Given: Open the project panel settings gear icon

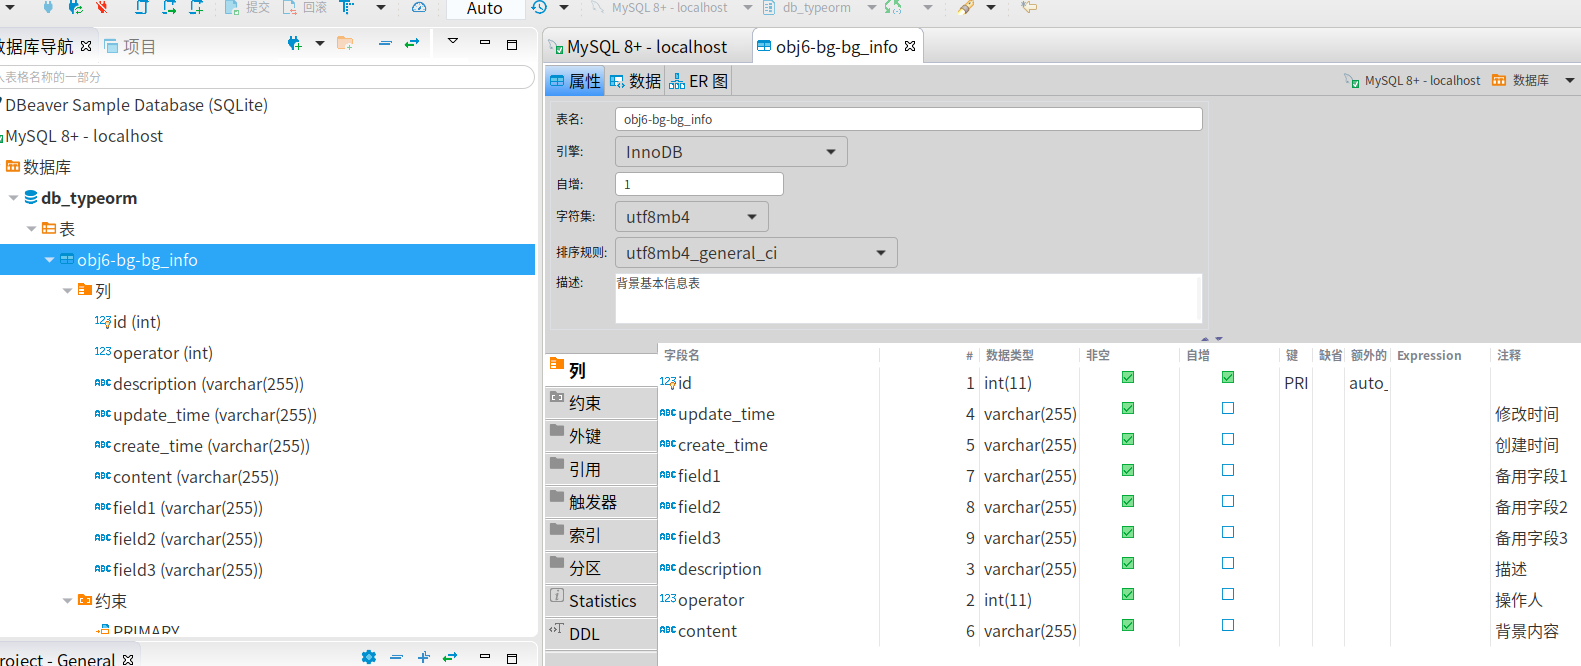Looking at the screenshot, I should click(369, 657).
